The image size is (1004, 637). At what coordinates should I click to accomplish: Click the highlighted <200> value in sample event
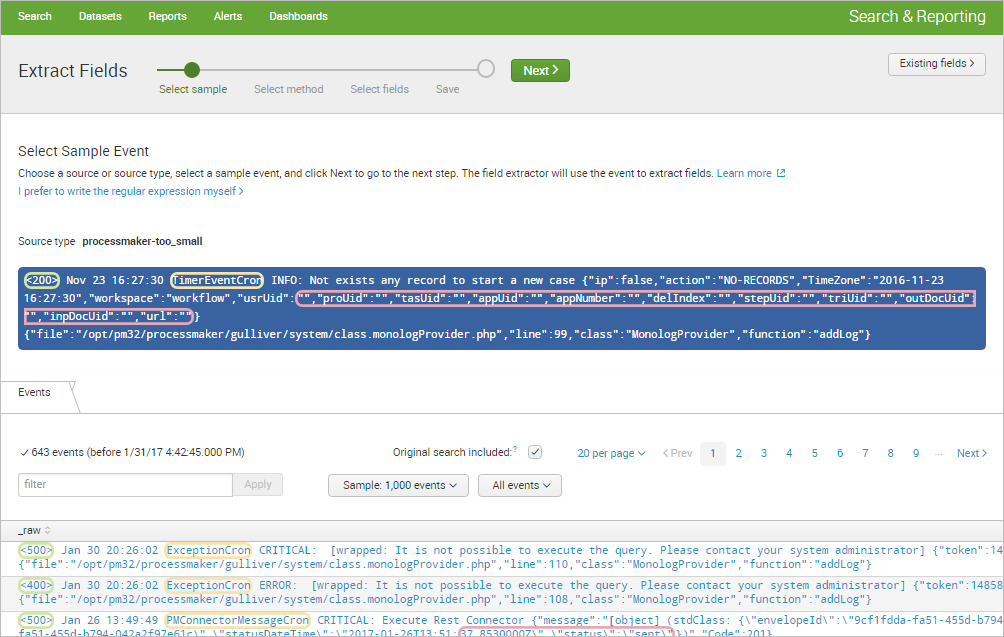coord(42,281)
